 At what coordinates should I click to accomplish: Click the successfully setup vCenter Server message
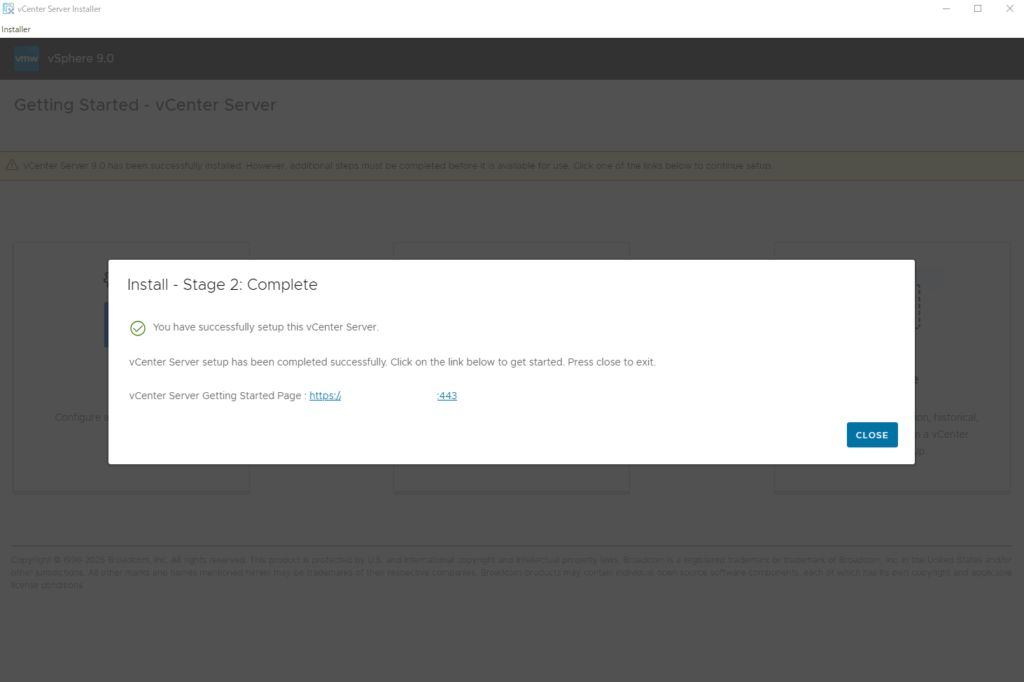[266, 328]
